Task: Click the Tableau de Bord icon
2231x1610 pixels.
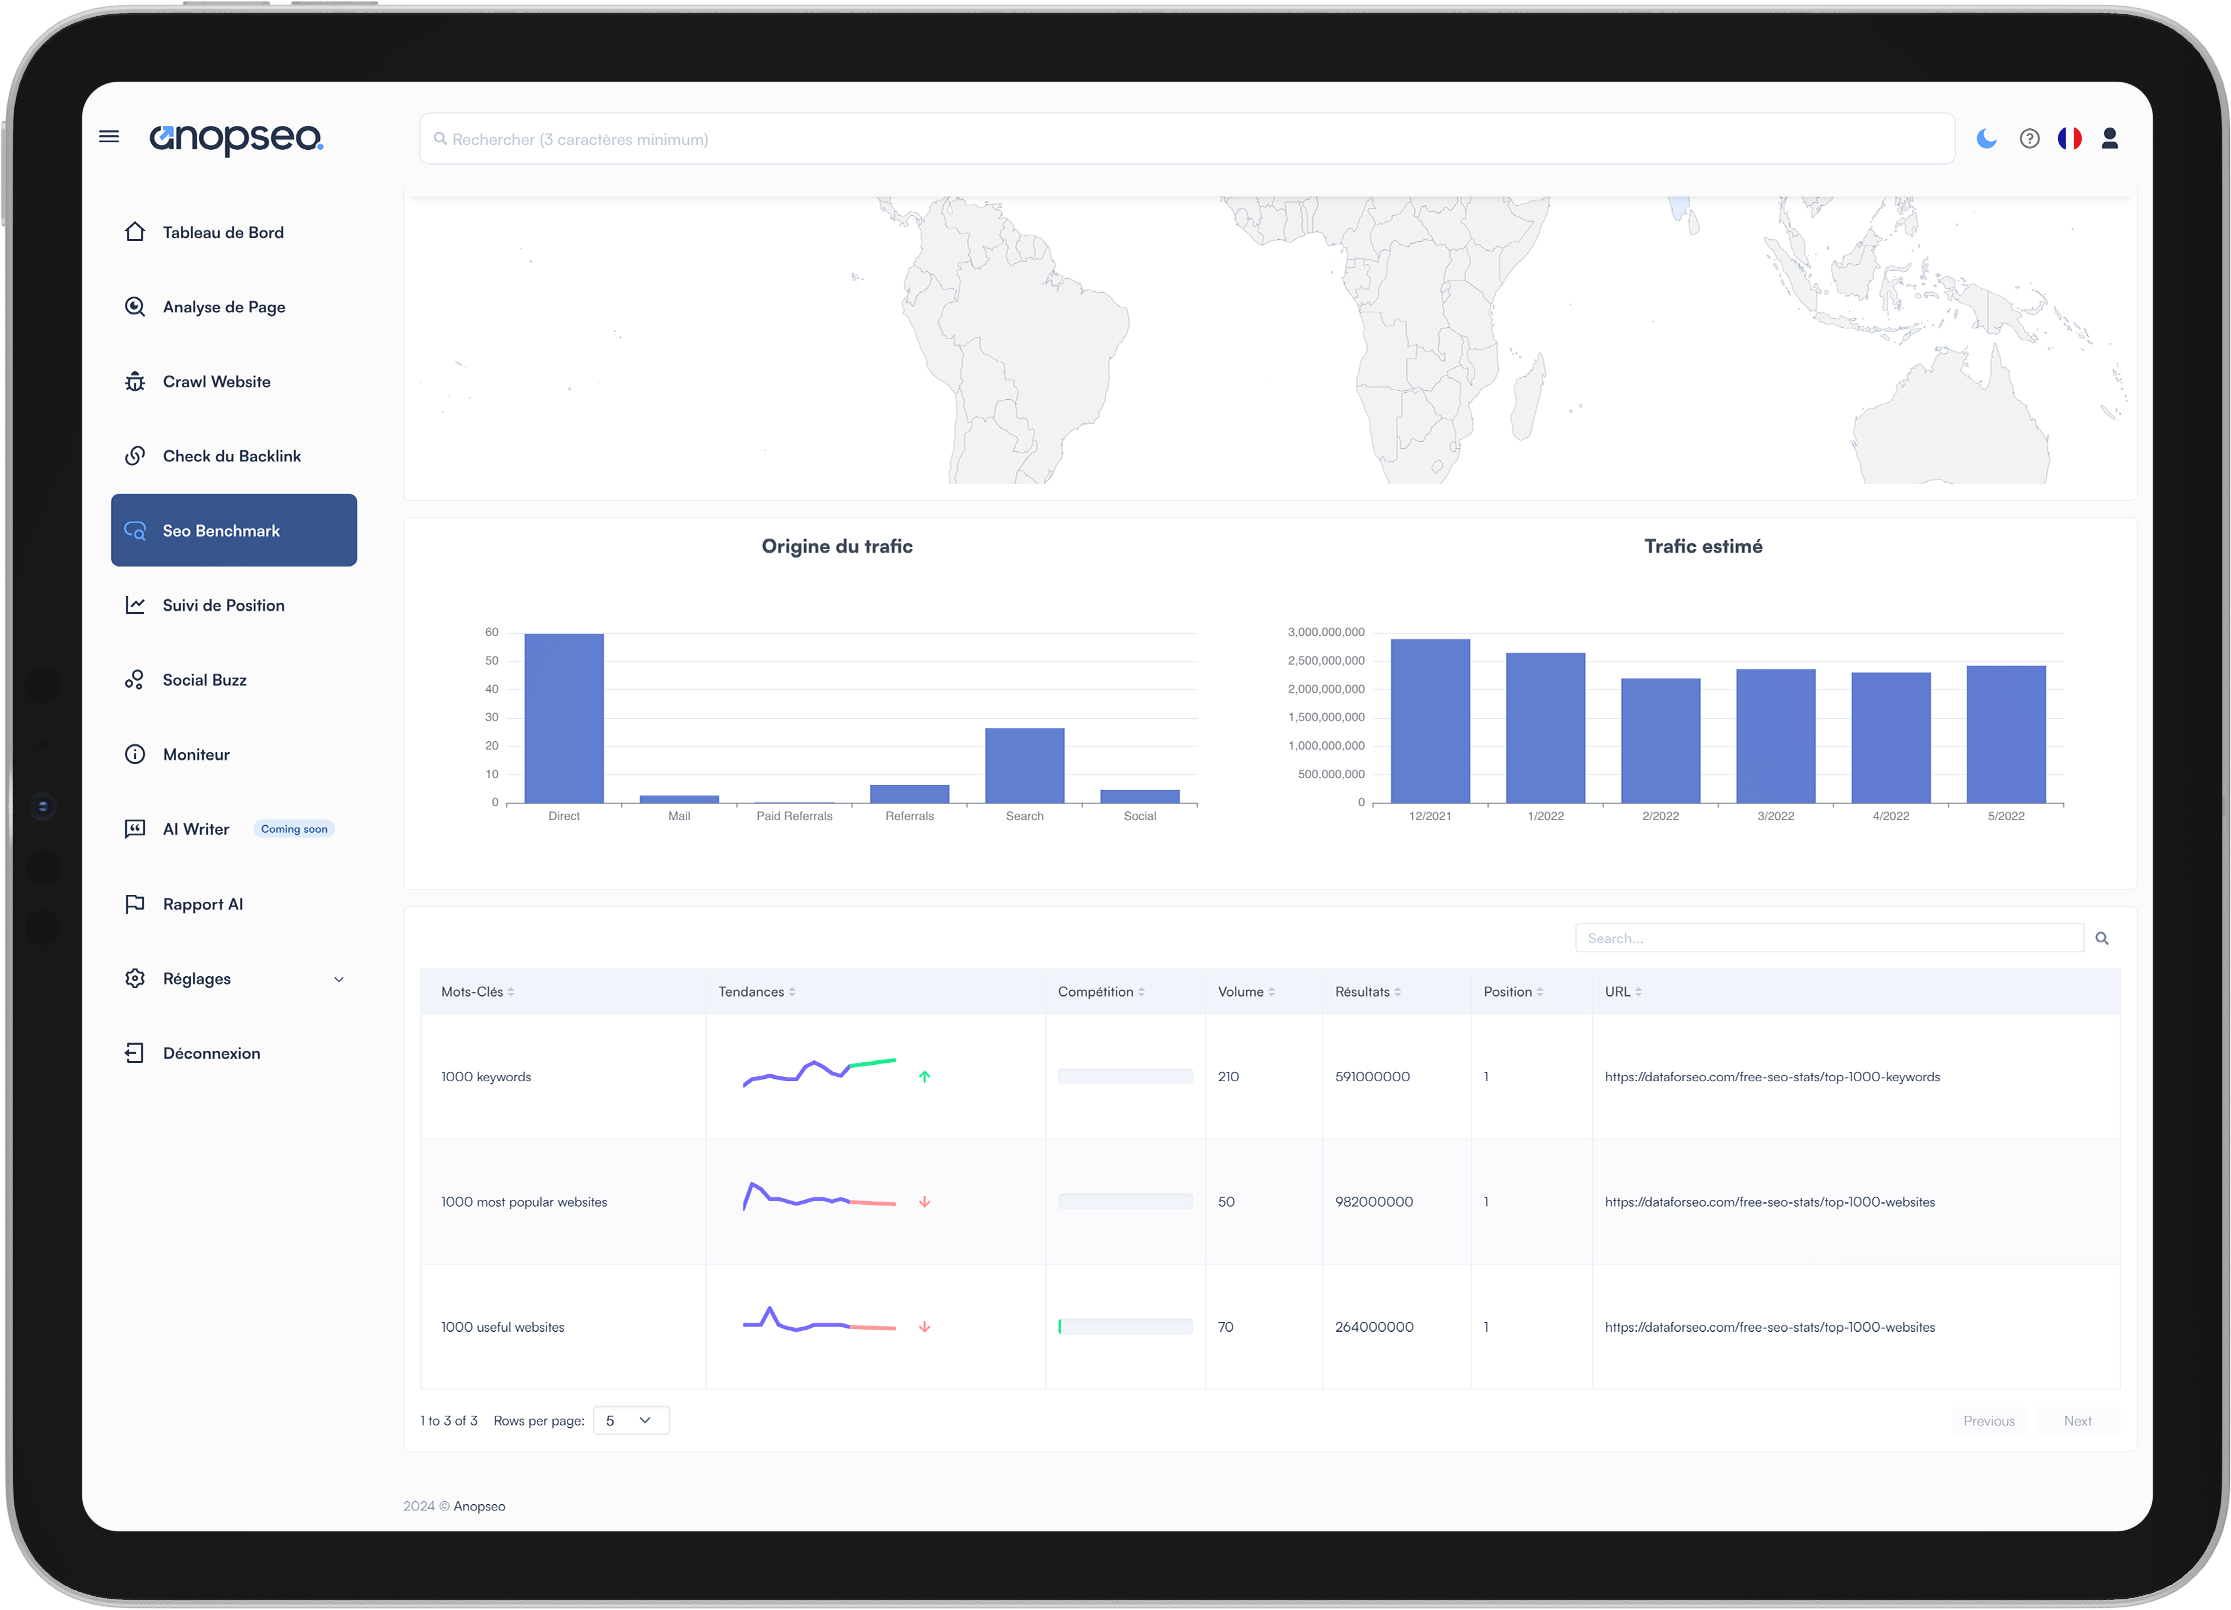Action: [x=137, y=230]
